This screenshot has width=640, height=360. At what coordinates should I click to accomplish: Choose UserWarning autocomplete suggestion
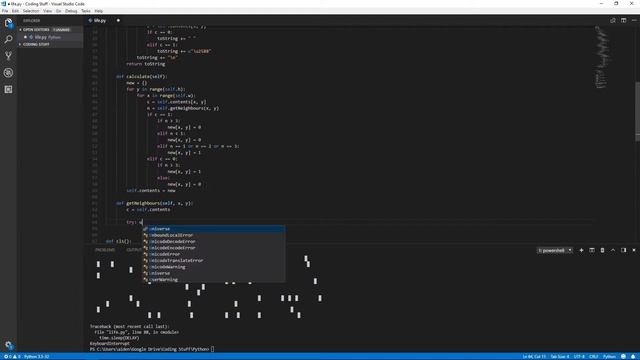point(213,280)
